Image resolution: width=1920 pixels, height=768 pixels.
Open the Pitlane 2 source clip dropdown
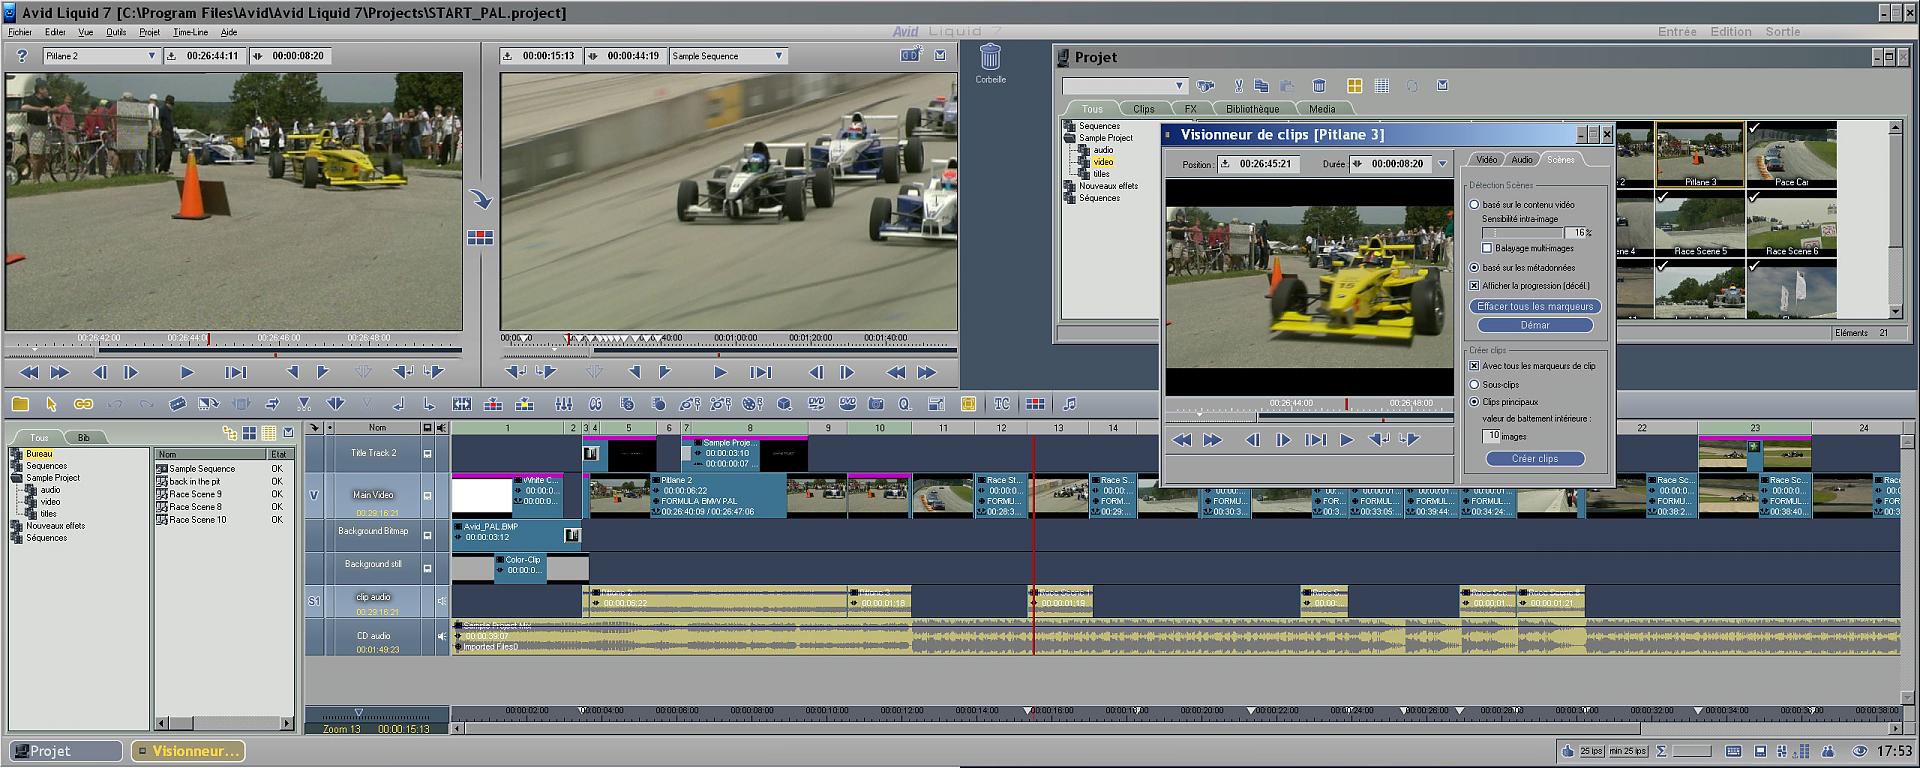click(x=151, y=56)
